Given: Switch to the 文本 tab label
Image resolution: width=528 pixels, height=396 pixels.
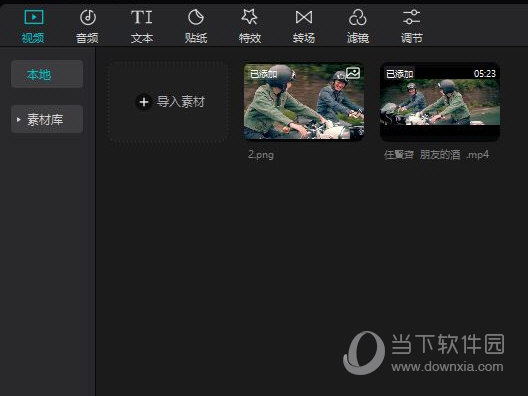Looking at the screenshot, I should pyautogui.click(x=142, y=38).
